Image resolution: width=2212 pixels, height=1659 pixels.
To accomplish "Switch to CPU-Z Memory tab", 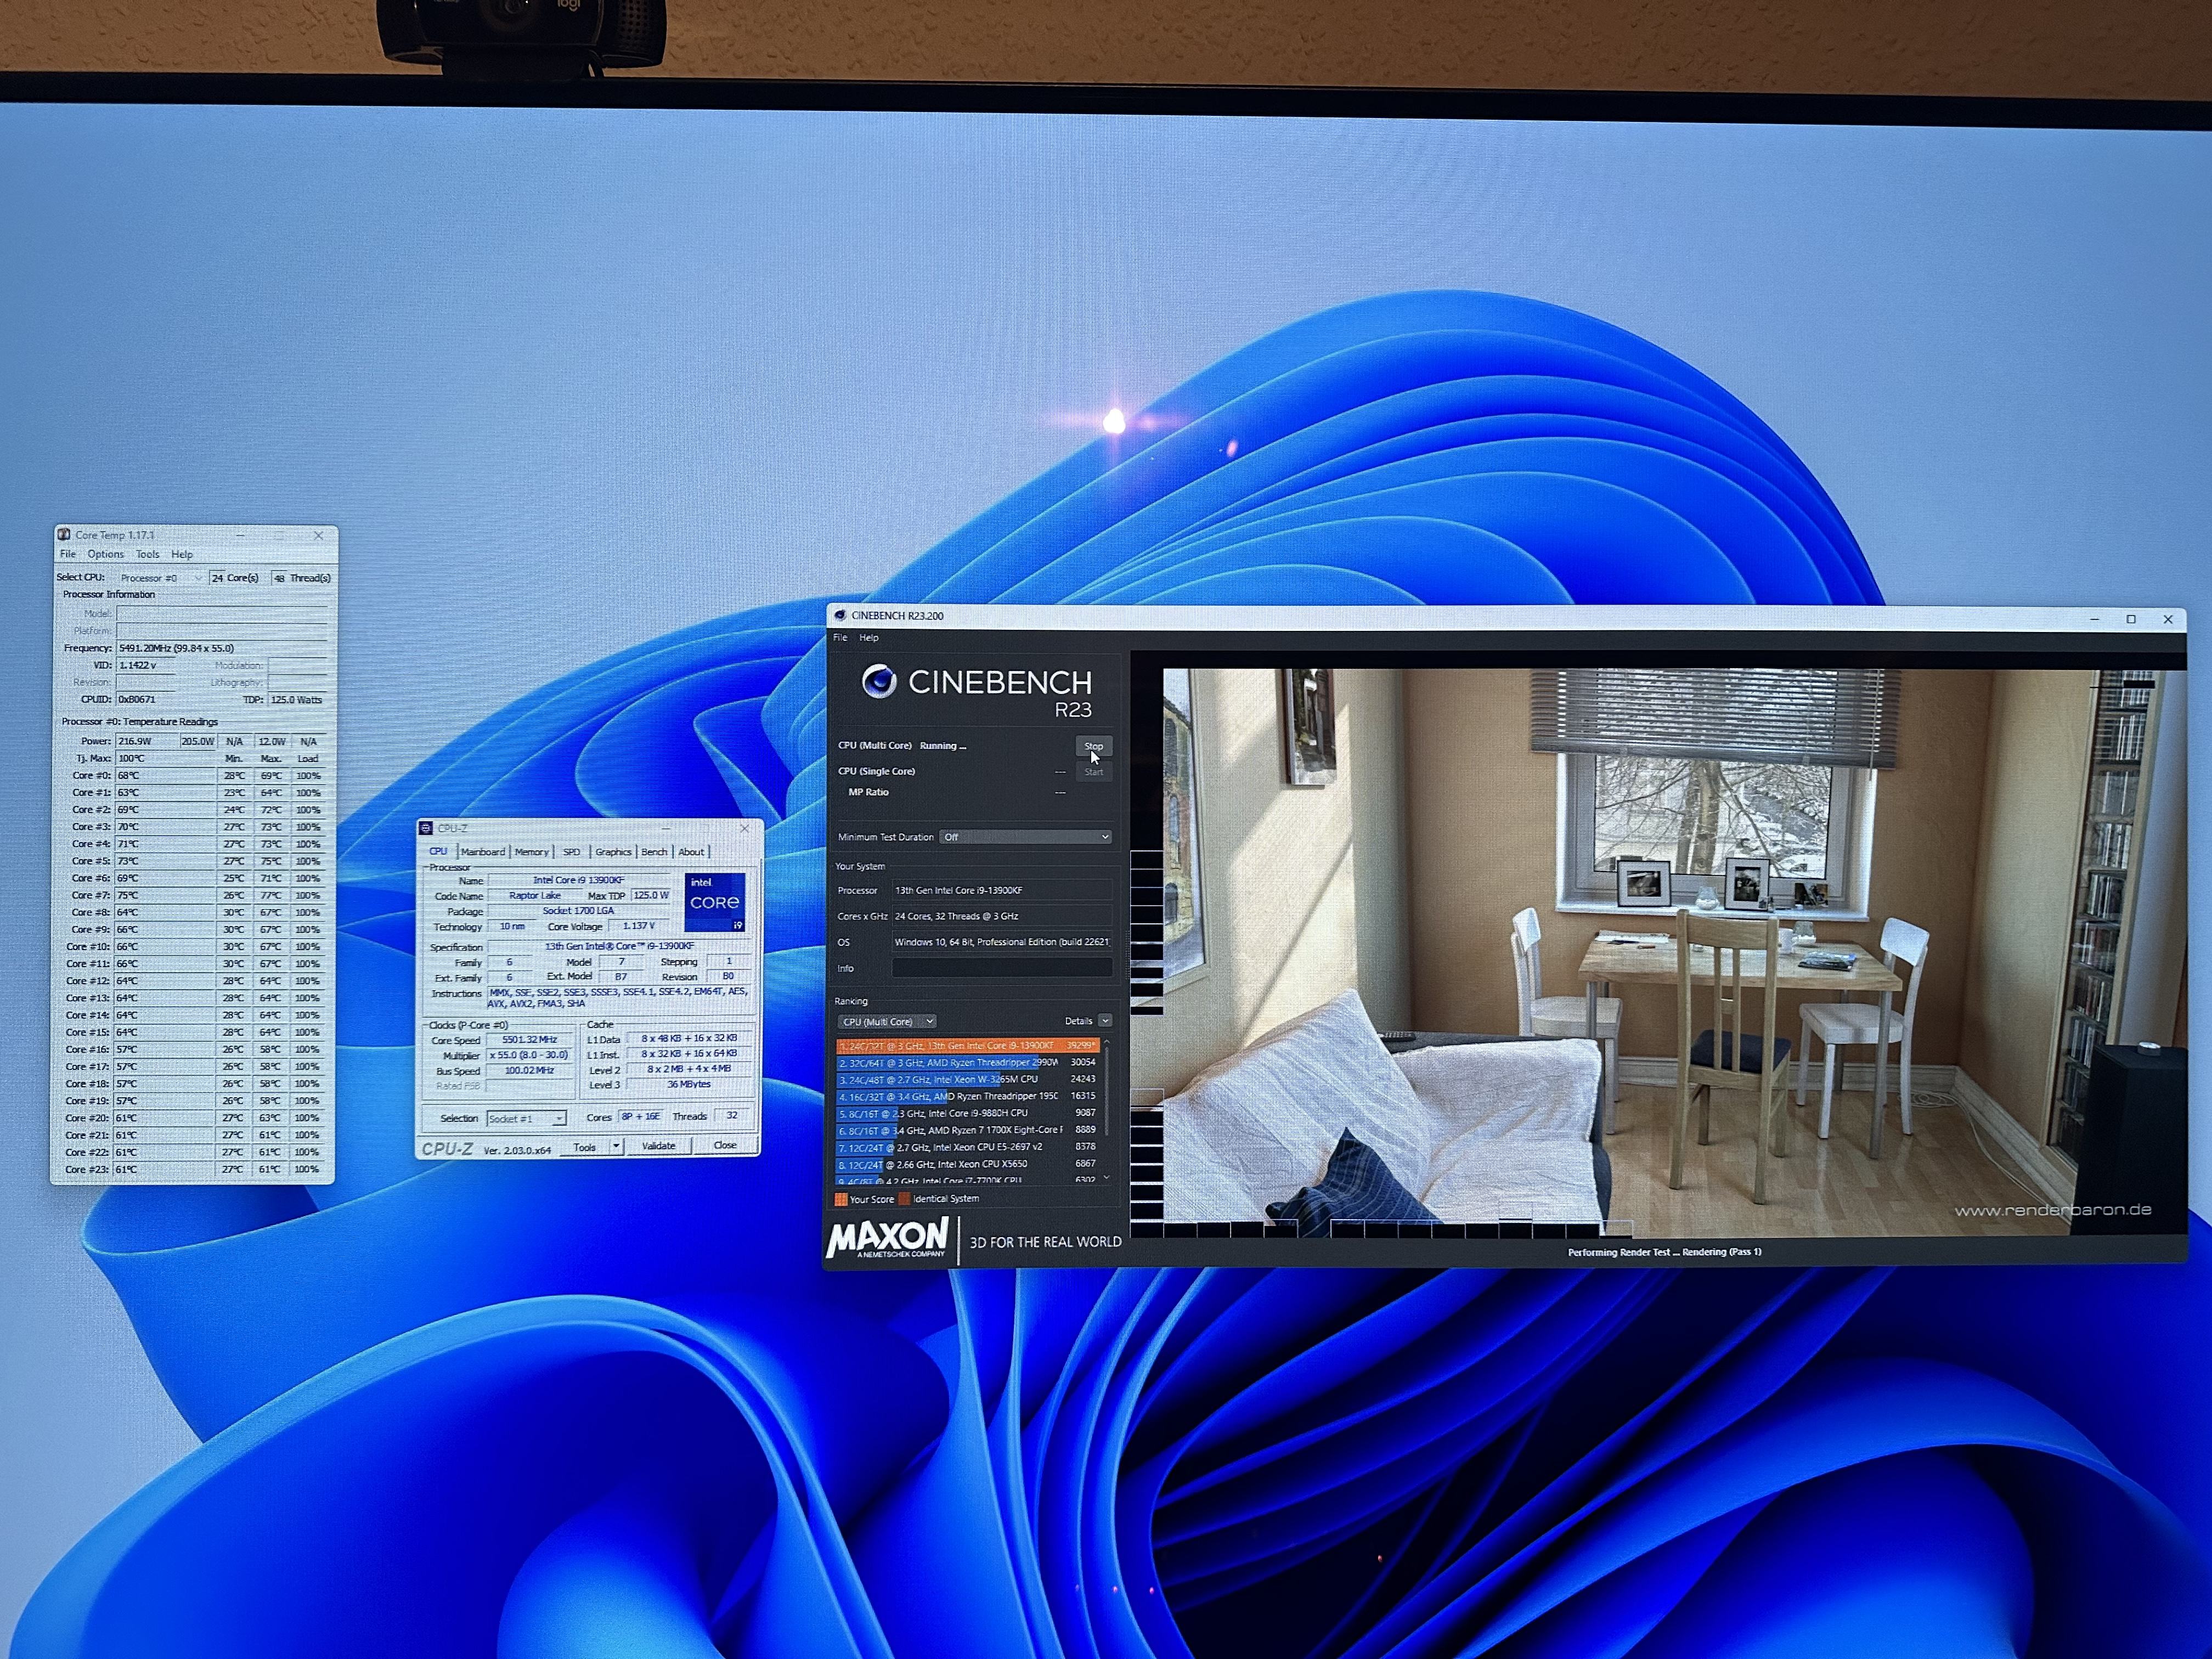I will point(532,852).
